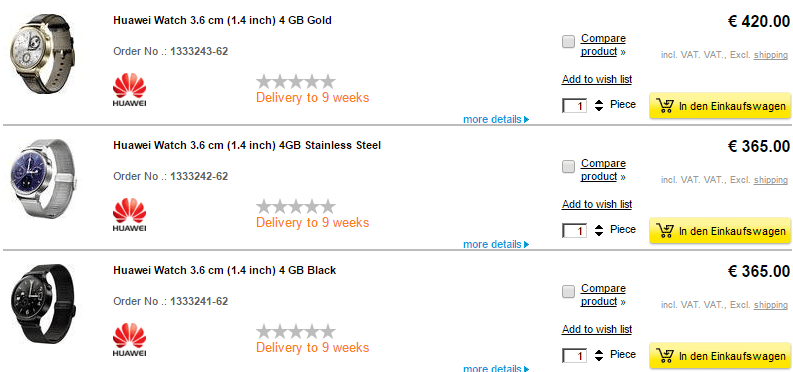Click the Huawei logo for the Black watch
The image size is (793, 372).
pos(129,339)
